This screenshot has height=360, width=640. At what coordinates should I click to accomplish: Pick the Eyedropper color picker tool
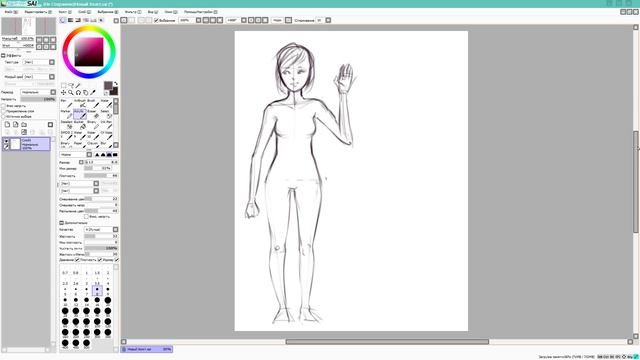pos(93,93)
